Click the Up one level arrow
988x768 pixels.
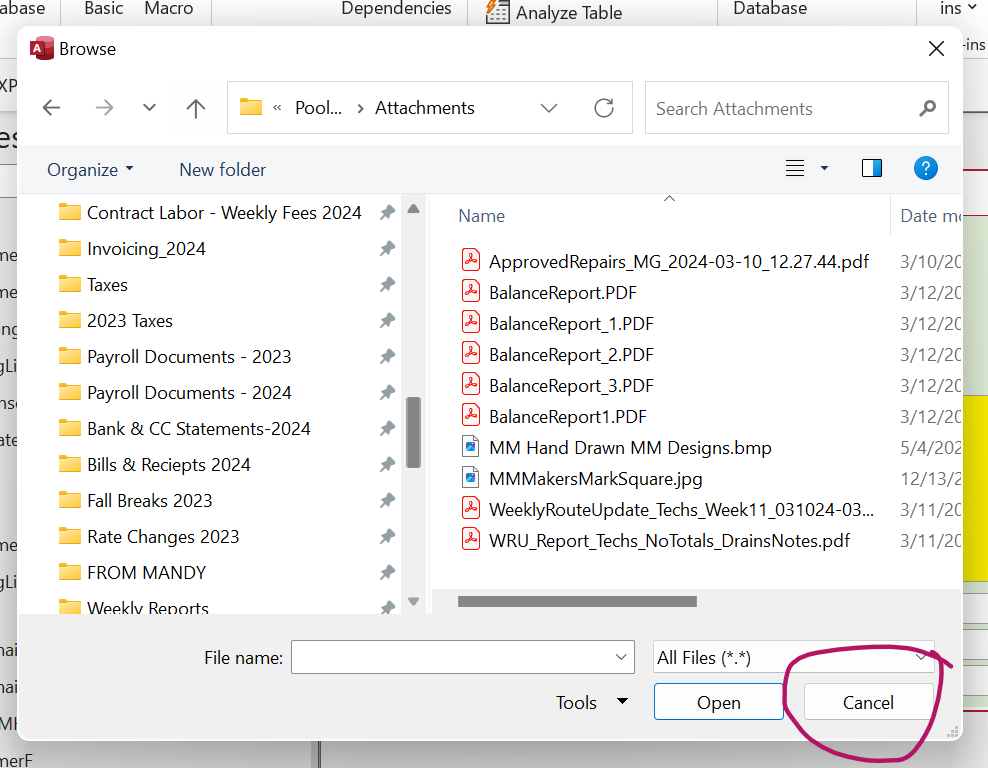196,108
